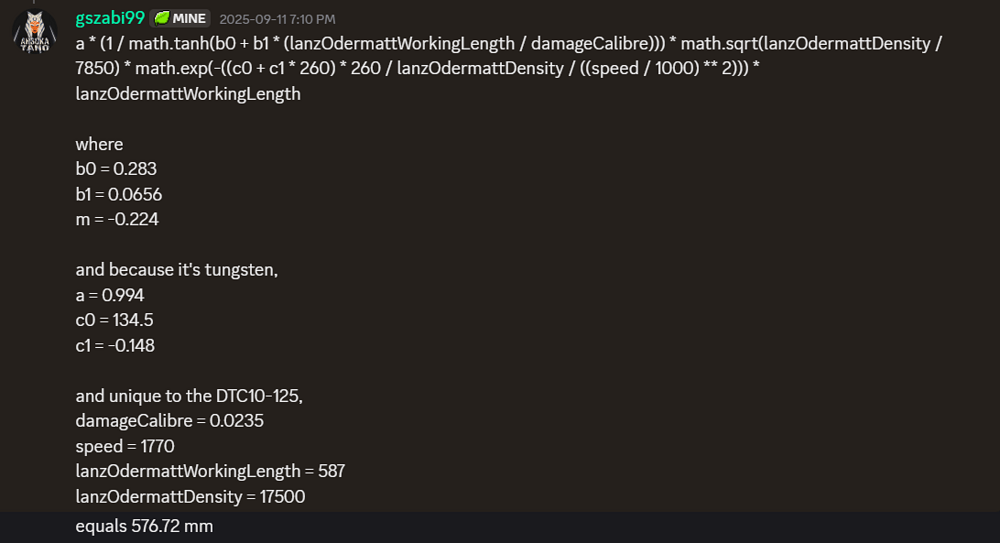Click the "lanzOdermattWorkingLength = 587" line
The image size is (1000, 543).
point(210,471)
